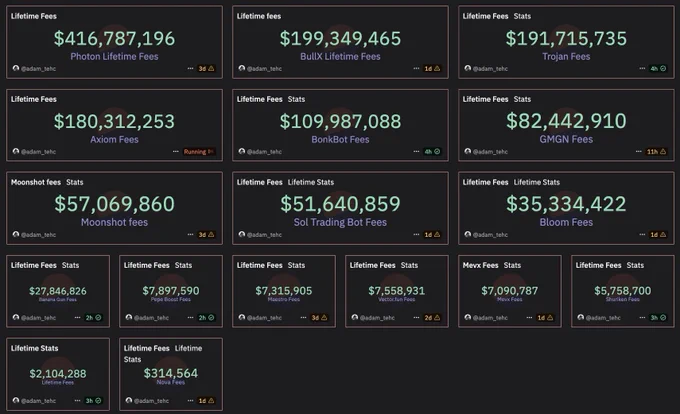Image resolution: width=680 pixels, height=414 pixels.
Task: Open @adam_tehc profile link on GMGN card
Action: pyautogui.click(x=490, y=152)
